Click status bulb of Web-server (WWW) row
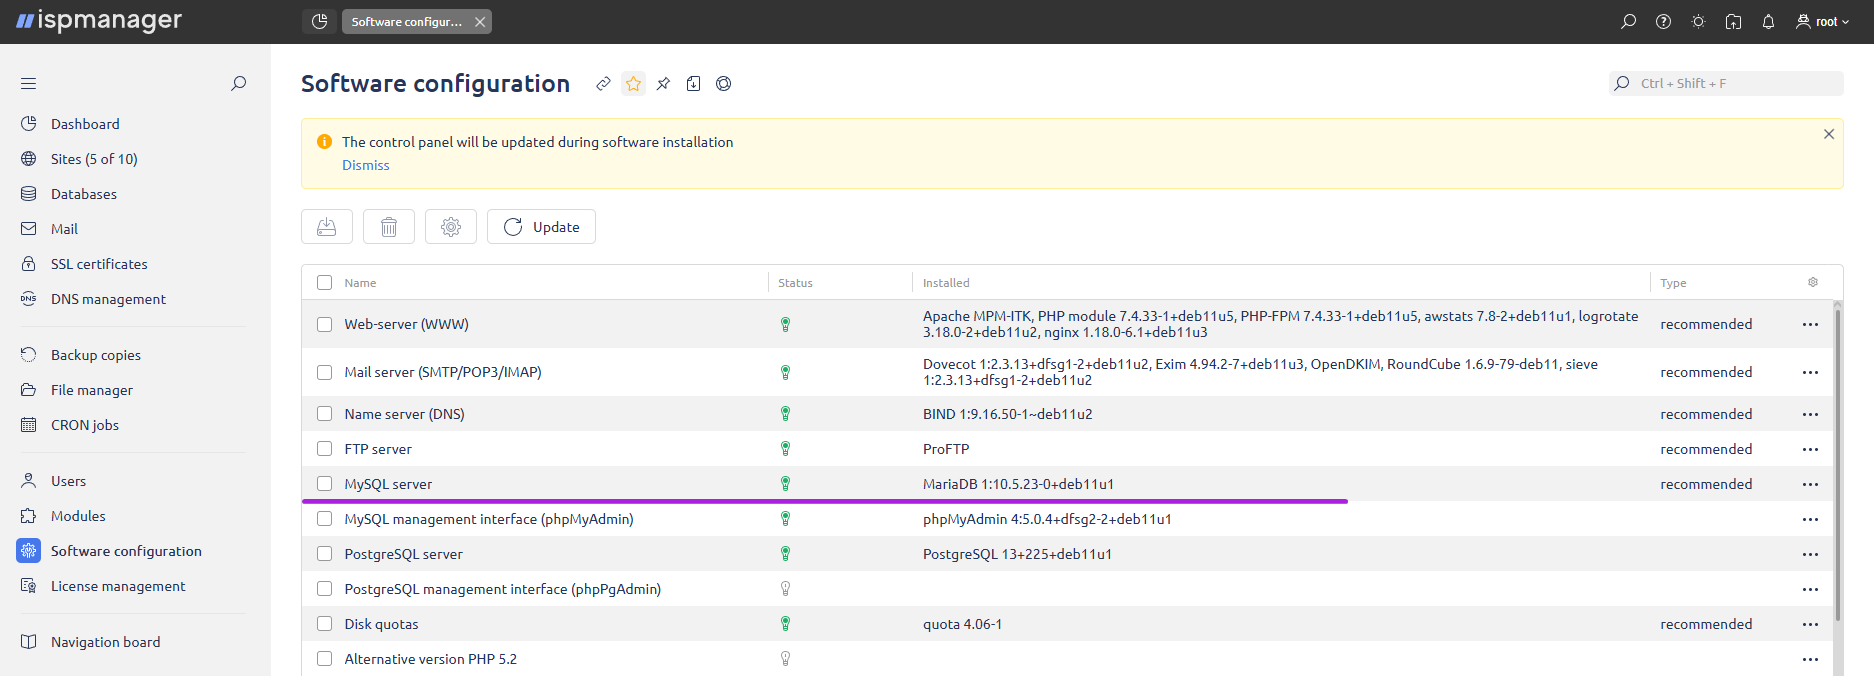1874x676 pixels. [x=785, y=324]
